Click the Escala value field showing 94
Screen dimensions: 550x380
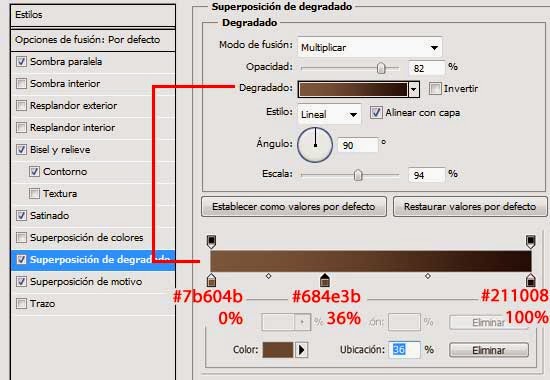(426, 175)
